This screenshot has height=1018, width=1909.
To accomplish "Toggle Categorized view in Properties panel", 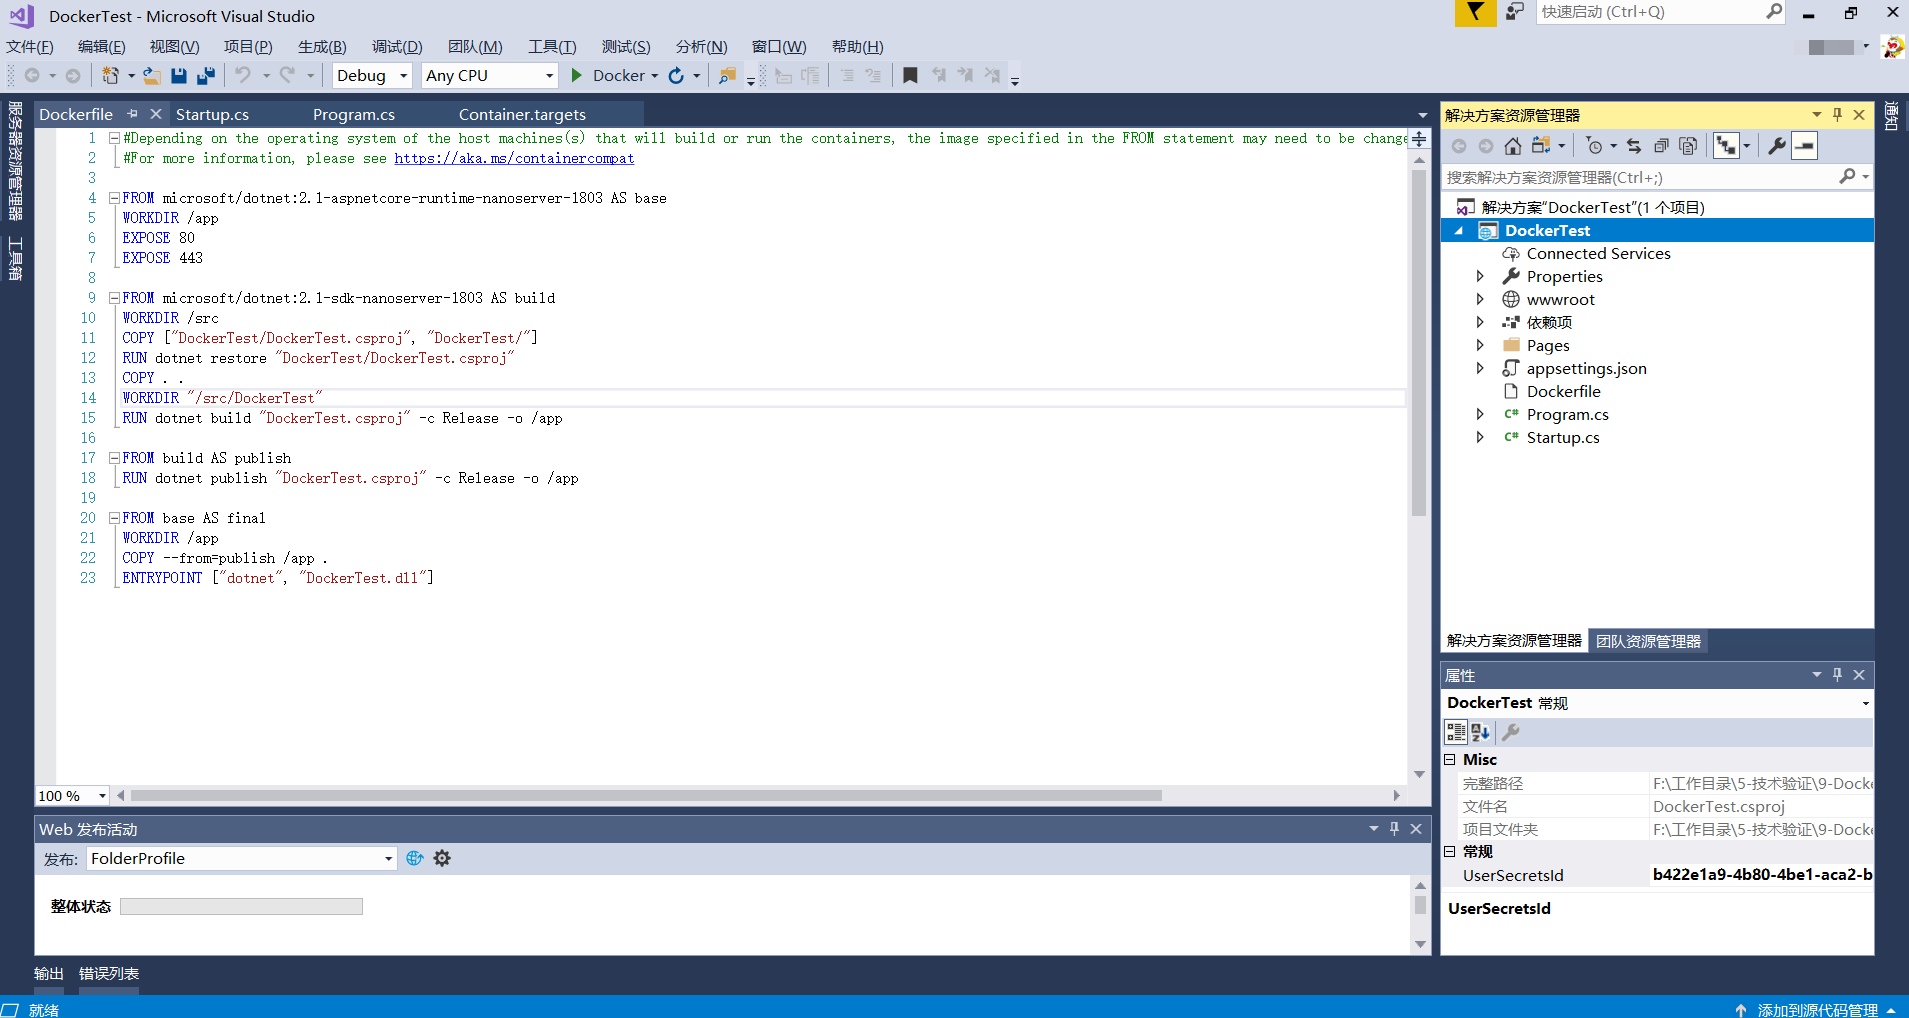I will point(1456,732).
